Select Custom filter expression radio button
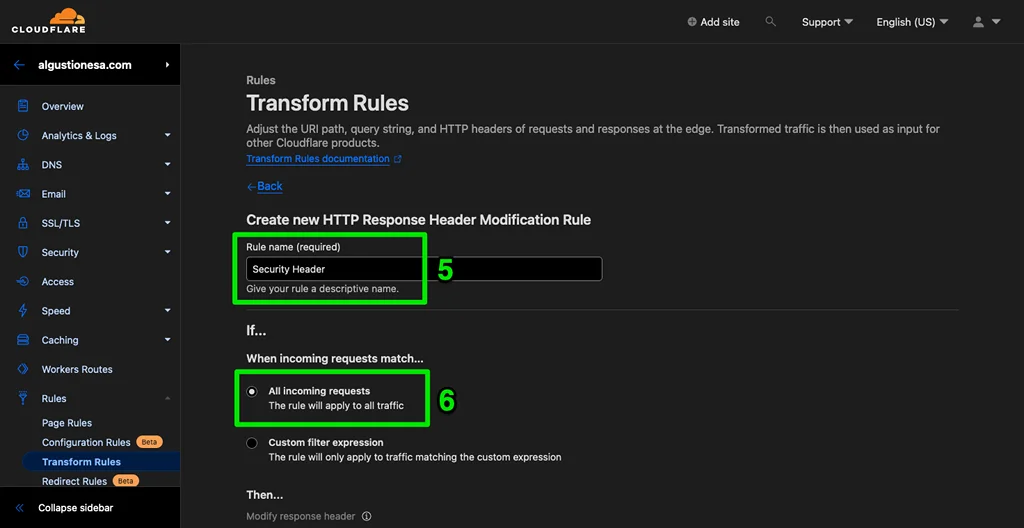Image resolution: width=1024 pixels, height=528 pixels. pyautogui.click(x=252, y=443)
